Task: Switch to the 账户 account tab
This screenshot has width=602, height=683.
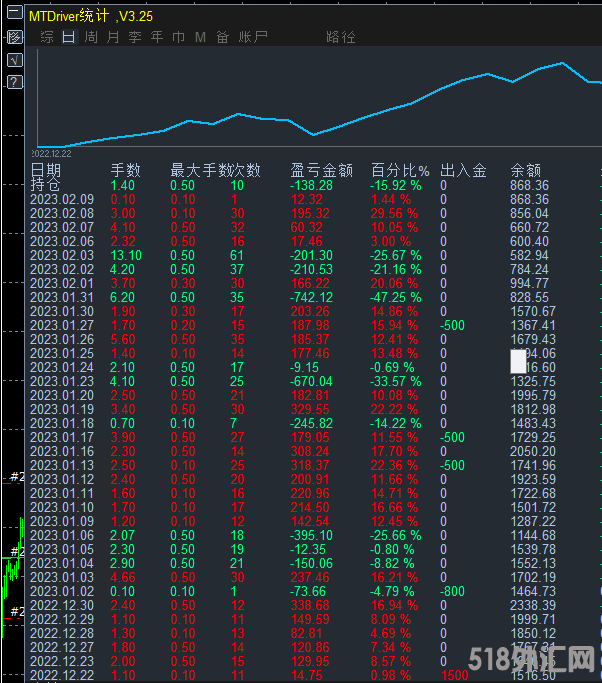Action: pyautogui.click(x=254, y=38)
